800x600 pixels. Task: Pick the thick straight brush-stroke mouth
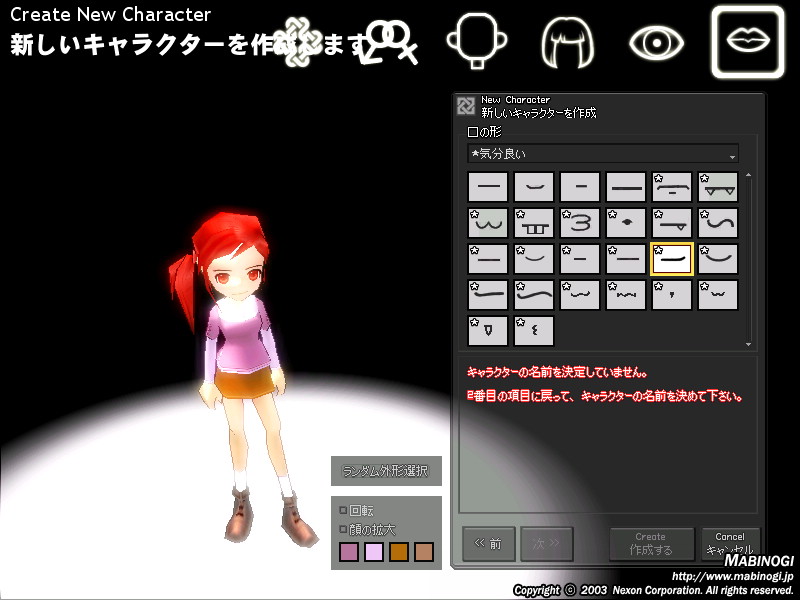tap(488, 294)
